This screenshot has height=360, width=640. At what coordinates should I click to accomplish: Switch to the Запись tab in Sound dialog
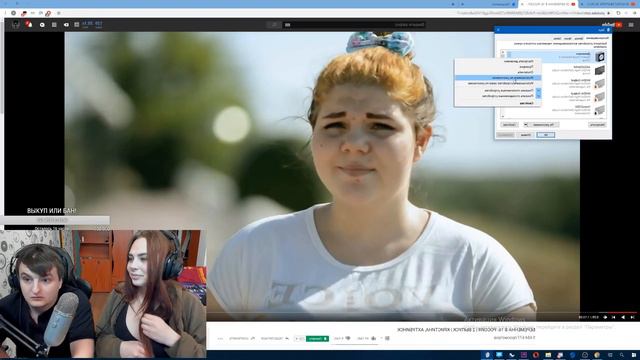click(579, 38)
